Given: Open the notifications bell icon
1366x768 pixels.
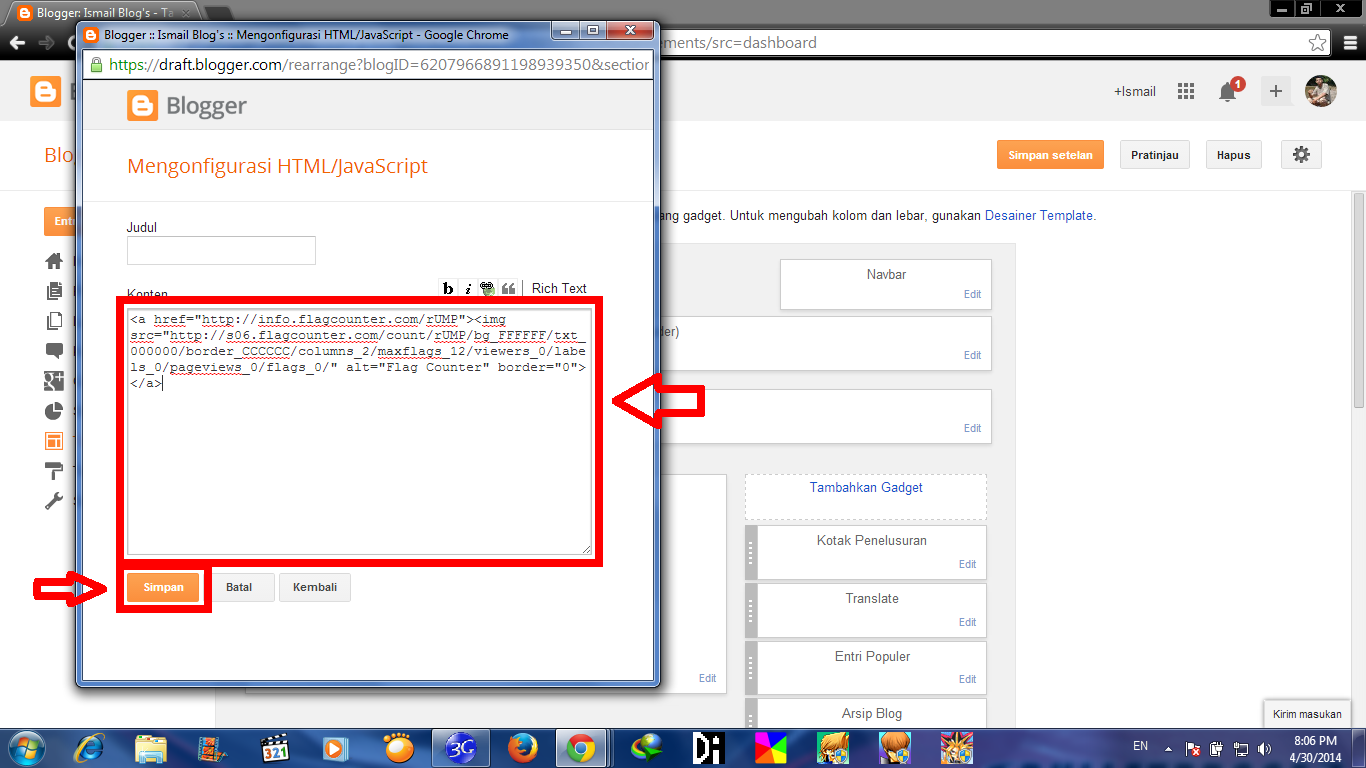Looking at the screenshot, I should 1228,91.
